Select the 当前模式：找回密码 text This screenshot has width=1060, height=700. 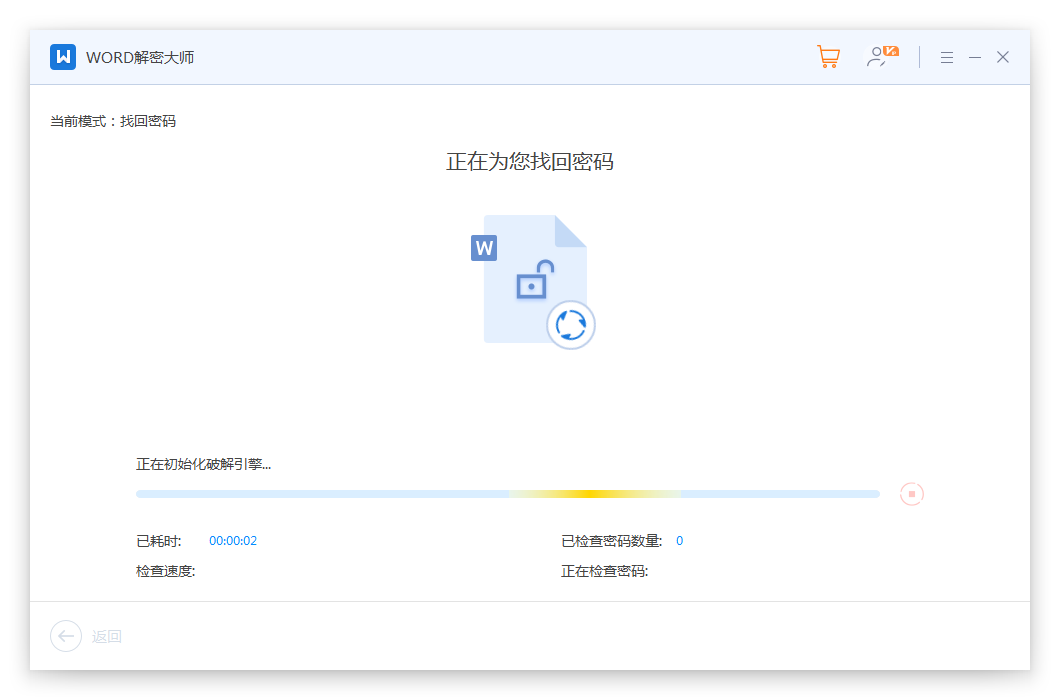coord(113,121)
